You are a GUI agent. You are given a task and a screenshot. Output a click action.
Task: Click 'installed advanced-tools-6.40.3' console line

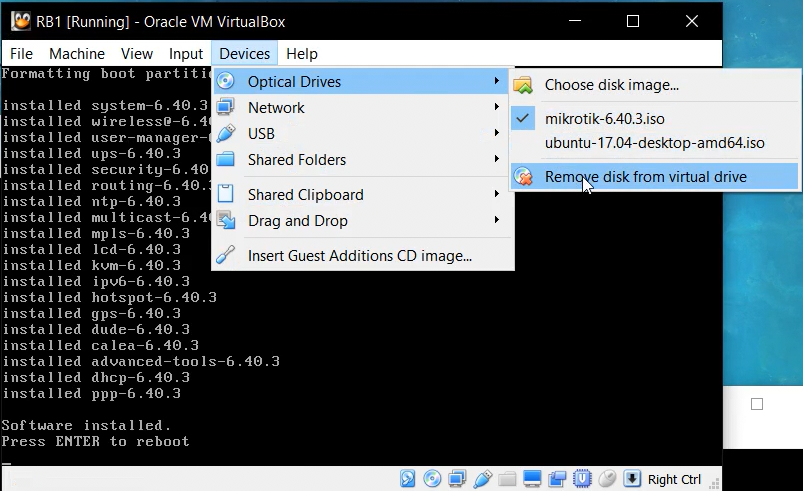tap(141, 361)
